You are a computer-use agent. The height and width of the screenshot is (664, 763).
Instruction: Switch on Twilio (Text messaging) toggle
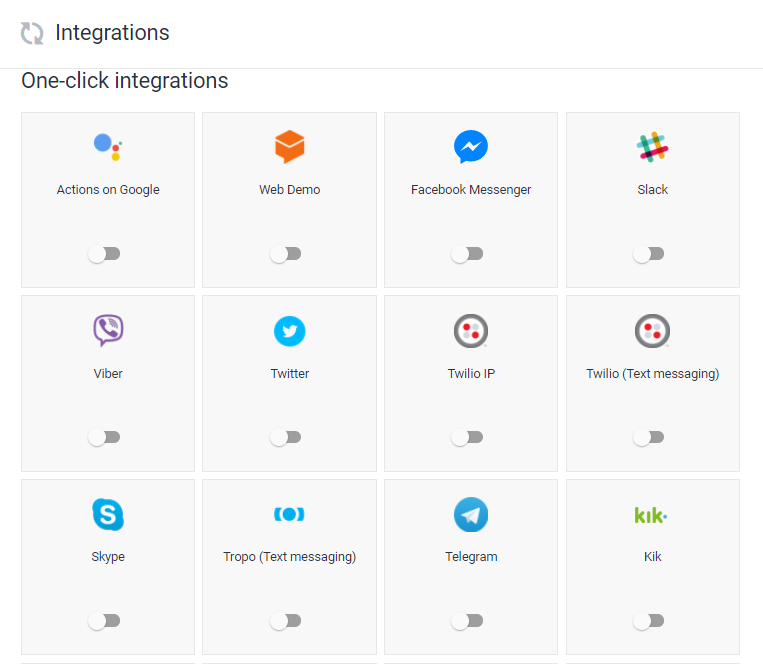click(648, 437)
